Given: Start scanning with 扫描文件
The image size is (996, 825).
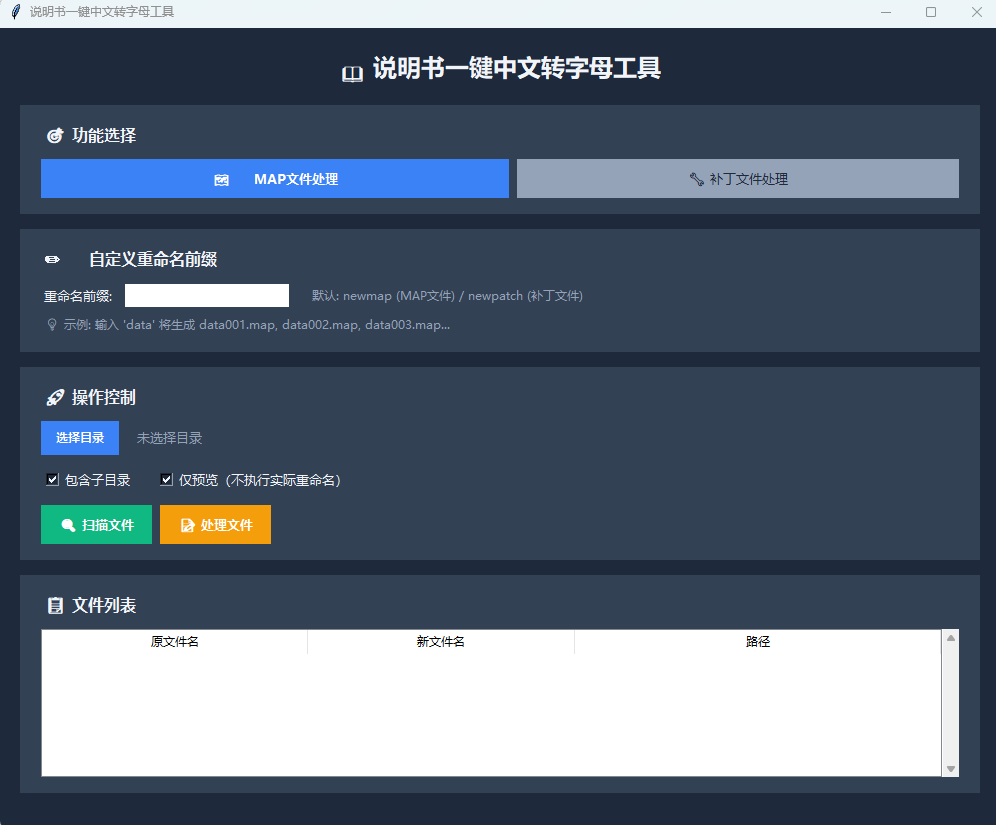Looking at the screenshot, I should coord(96,524).
